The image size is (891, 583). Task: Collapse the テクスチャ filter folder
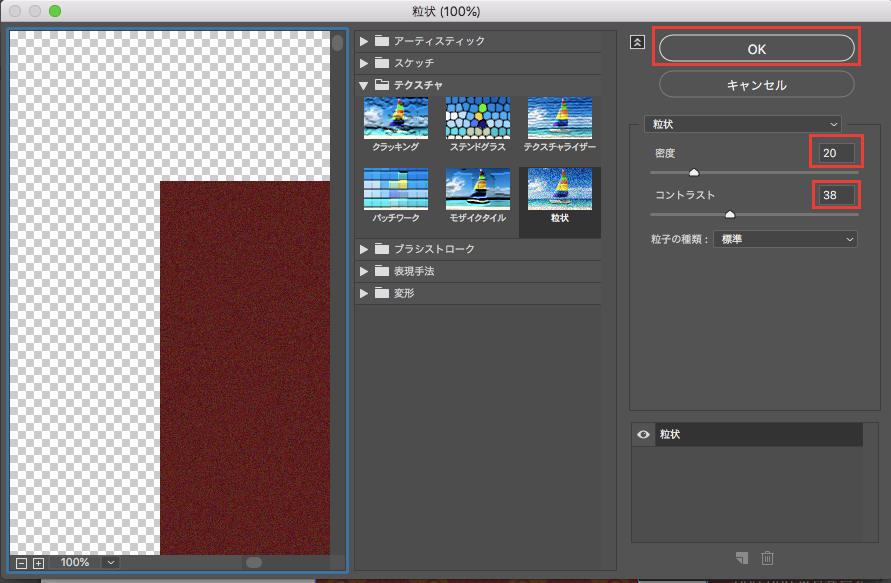coord(365,85)
